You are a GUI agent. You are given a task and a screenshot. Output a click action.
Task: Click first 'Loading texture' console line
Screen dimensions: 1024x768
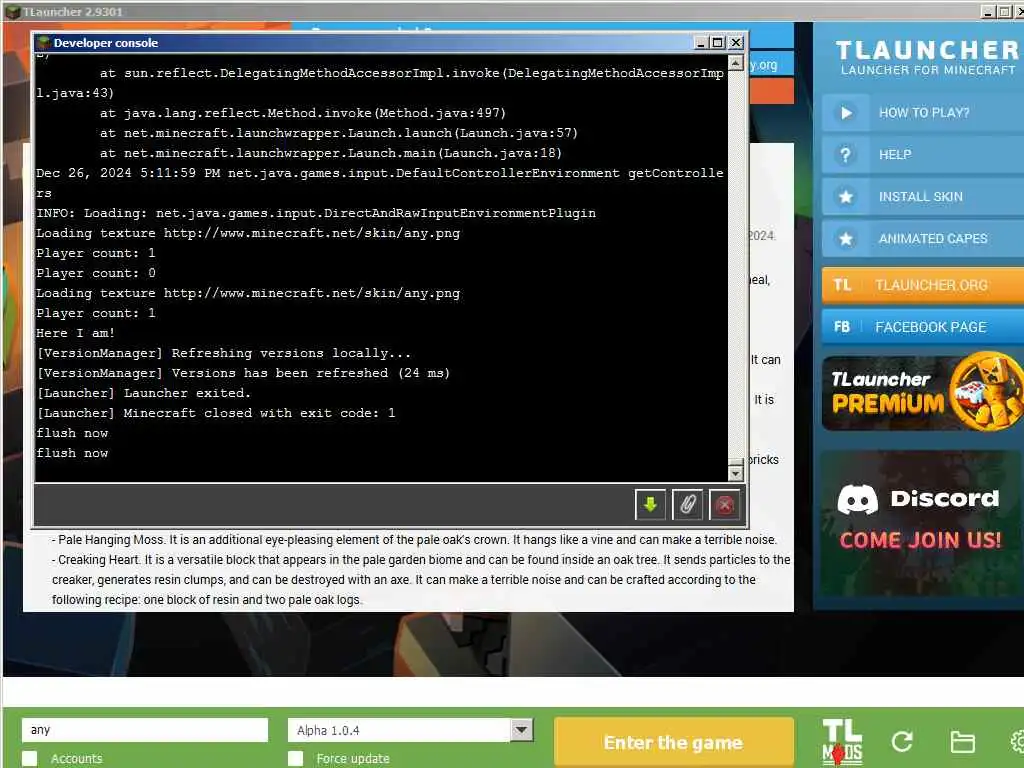coord(248,233)
